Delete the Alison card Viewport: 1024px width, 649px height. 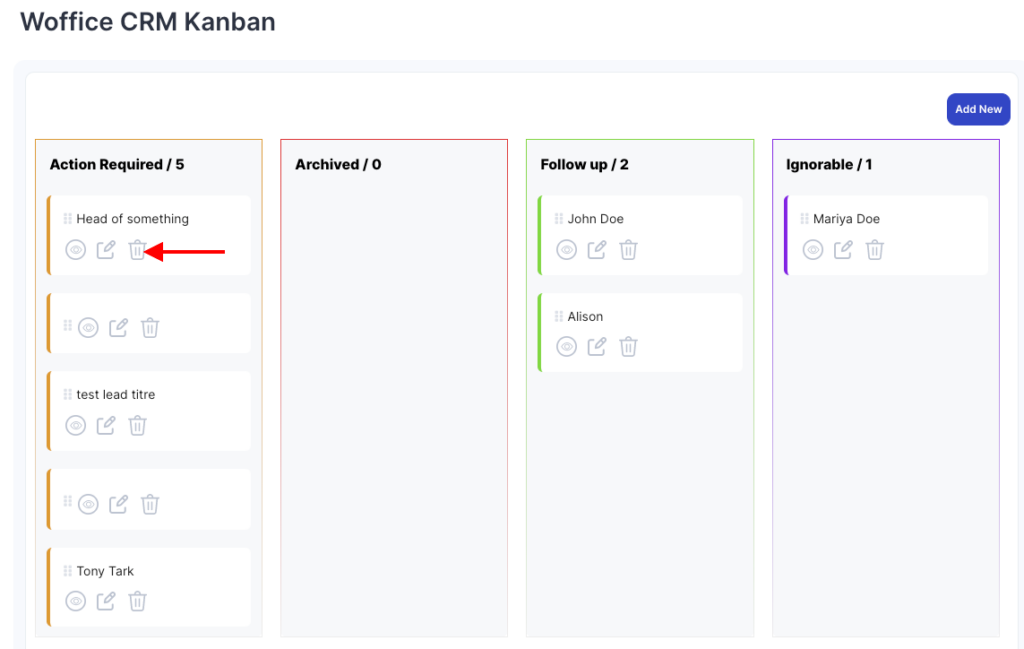tap(629, 347)
